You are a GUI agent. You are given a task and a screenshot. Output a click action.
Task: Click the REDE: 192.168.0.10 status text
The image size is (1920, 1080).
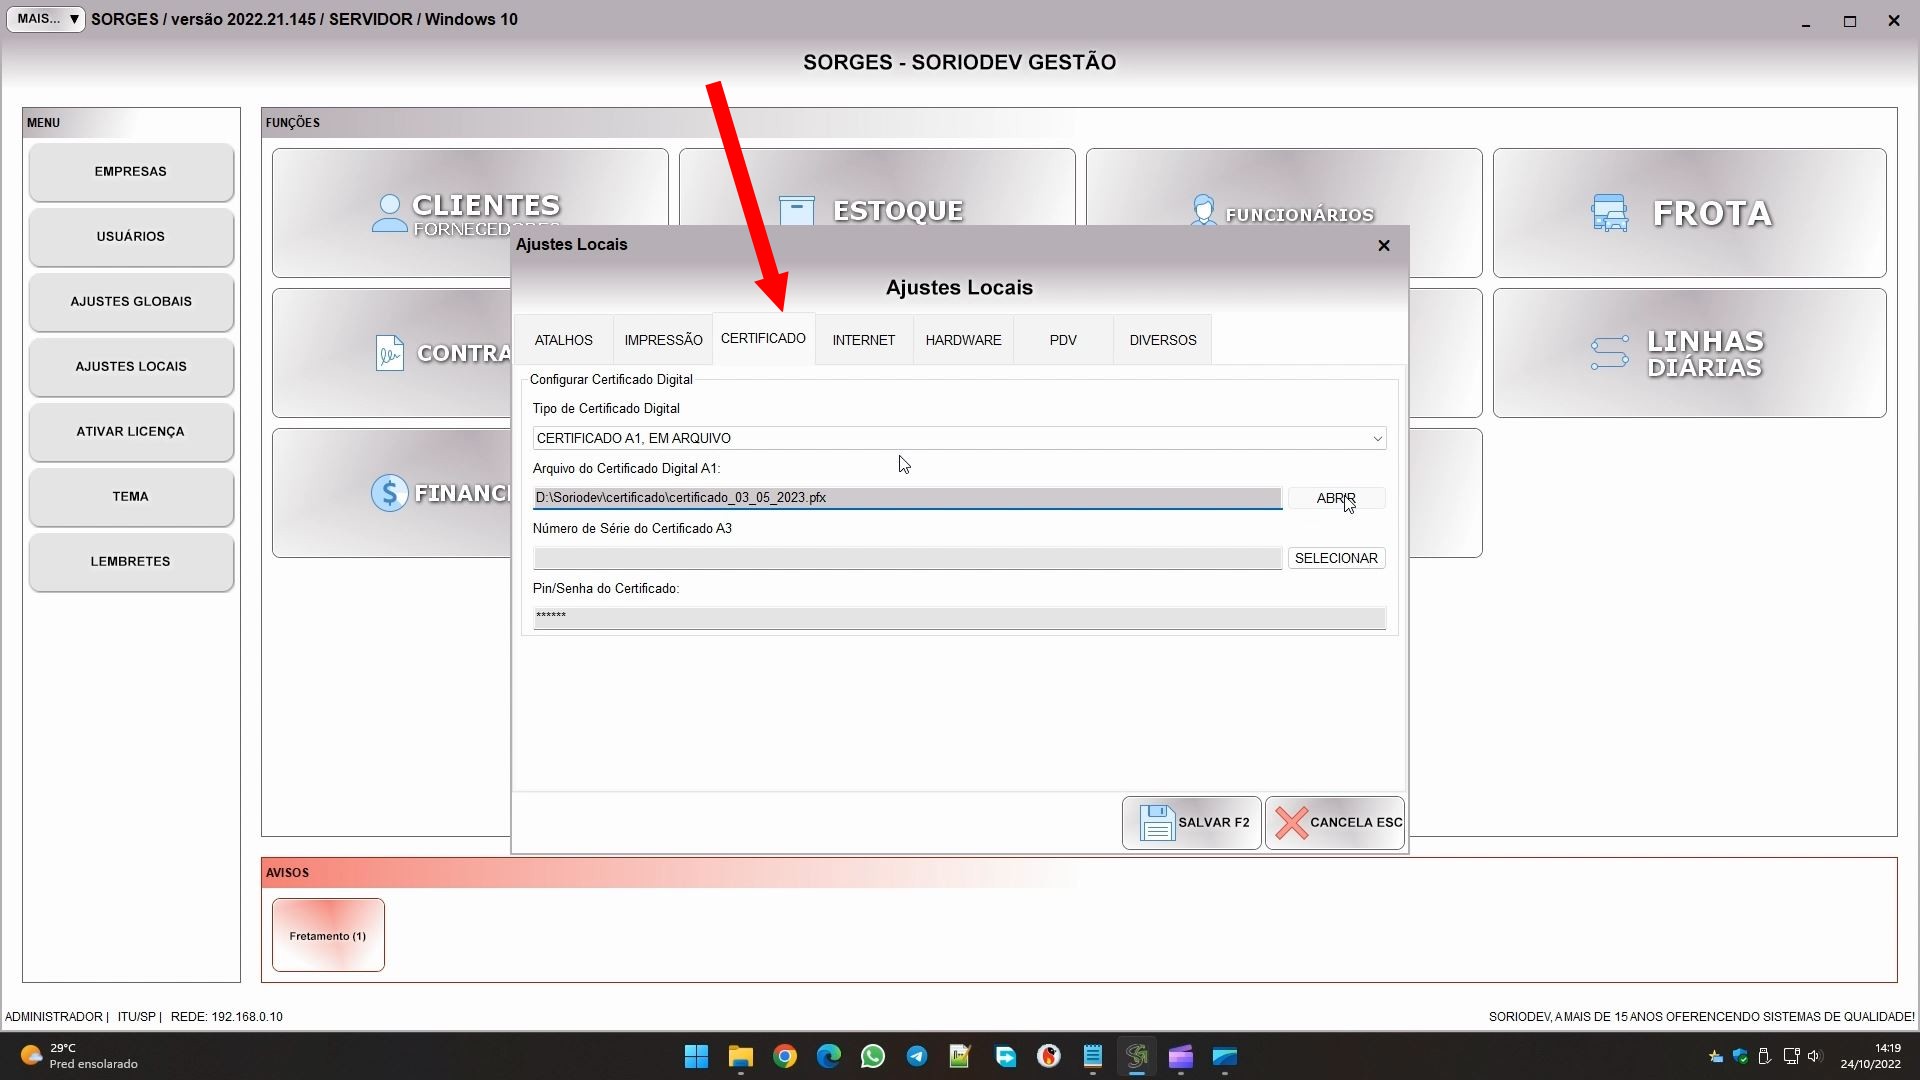tap(227, 1017)
